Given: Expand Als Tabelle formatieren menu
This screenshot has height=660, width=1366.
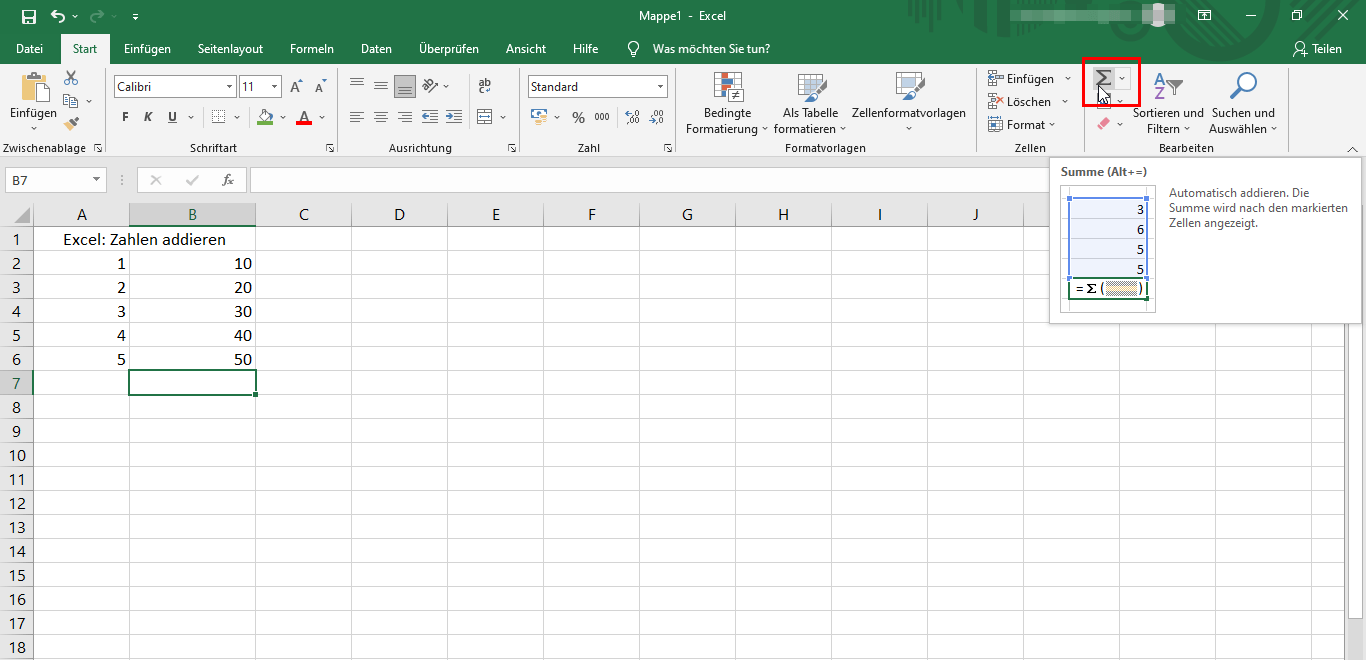Looking at the screenshot, I should 811,104.
